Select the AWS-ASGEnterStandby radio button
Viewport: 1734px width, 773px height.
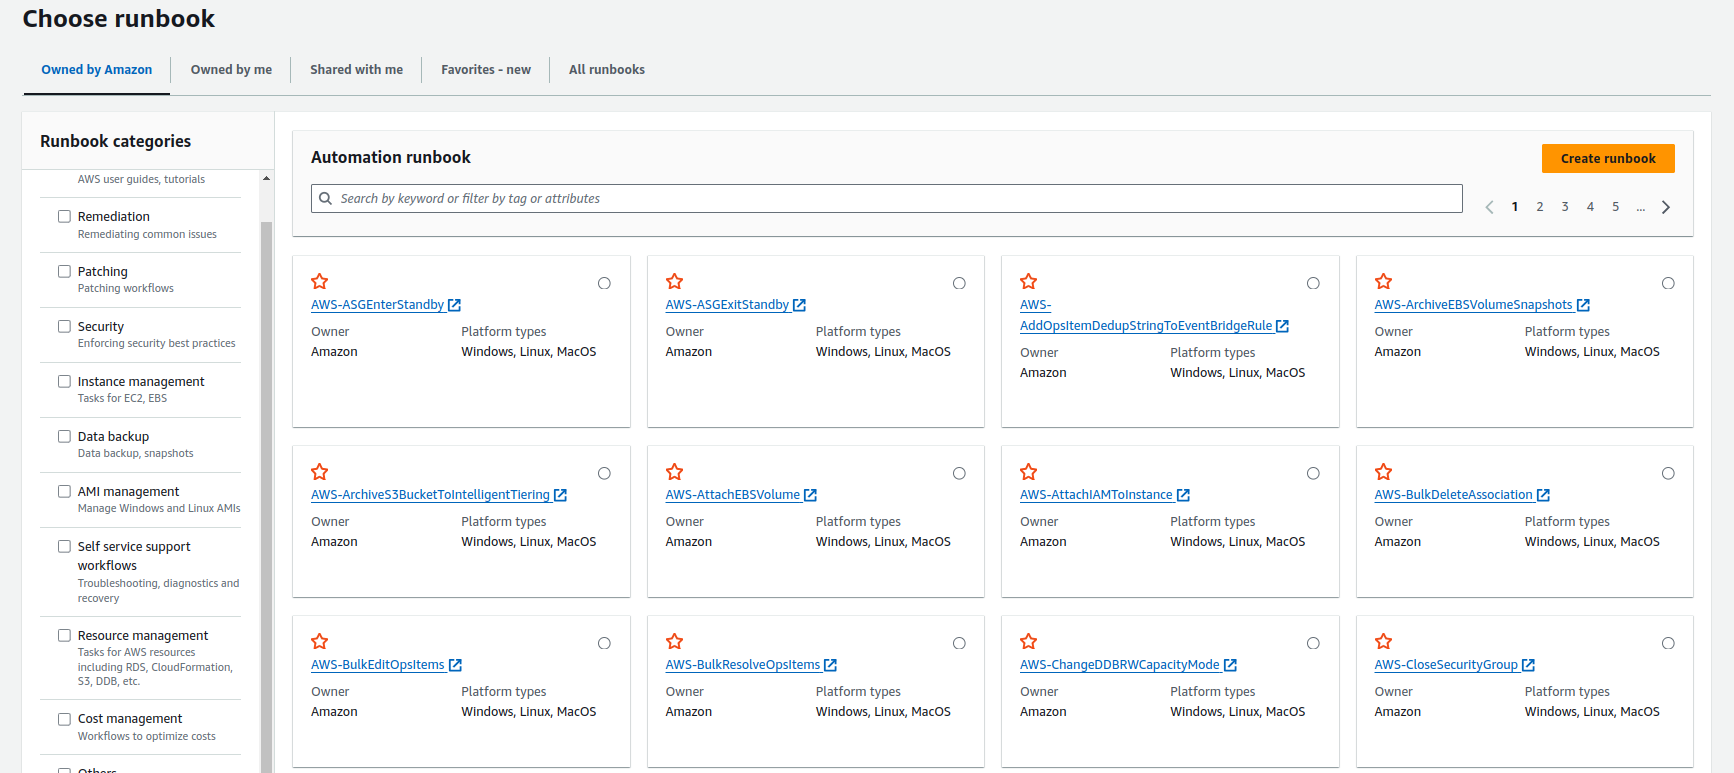coord(604,283)
